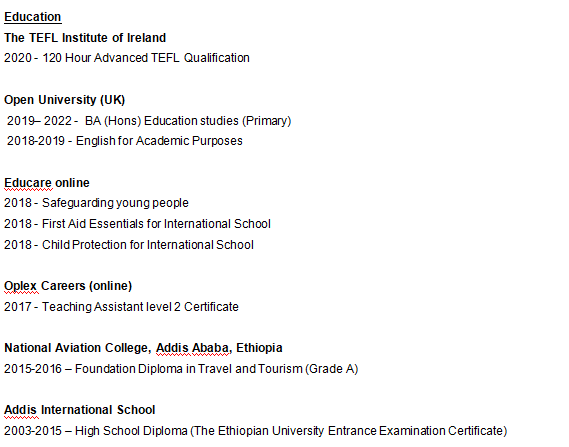
Task: Click the 120 Hour Advanced TEFL Qualification line
Action: click(127, 58)
